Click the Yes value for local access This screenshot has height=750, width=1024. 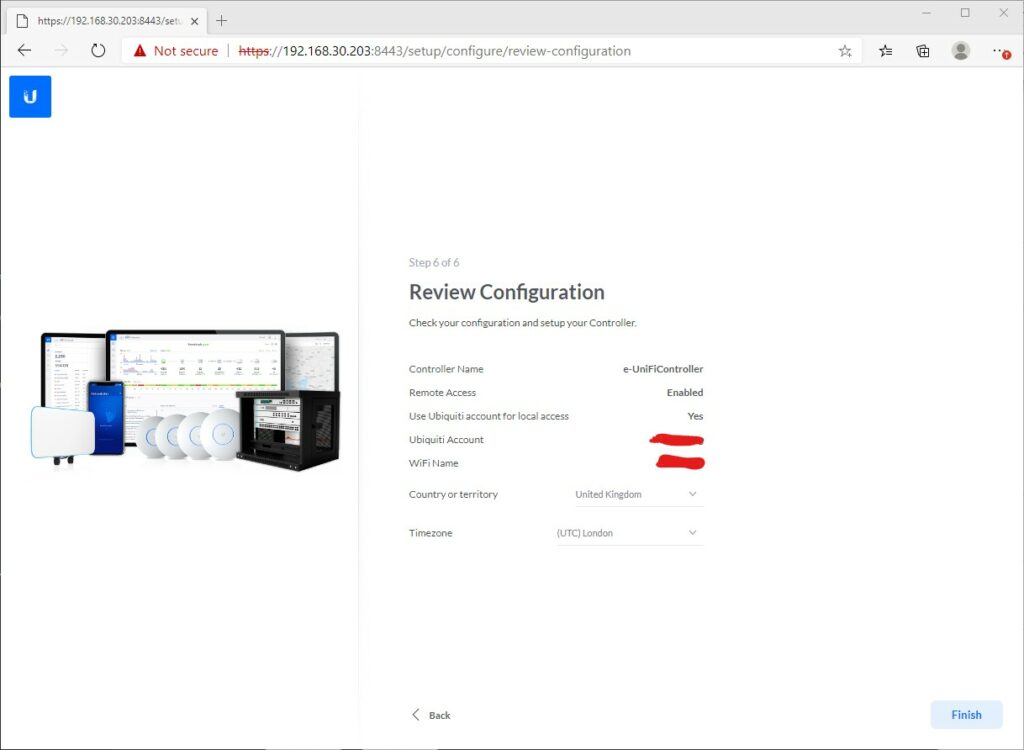[x=695, y=416]
